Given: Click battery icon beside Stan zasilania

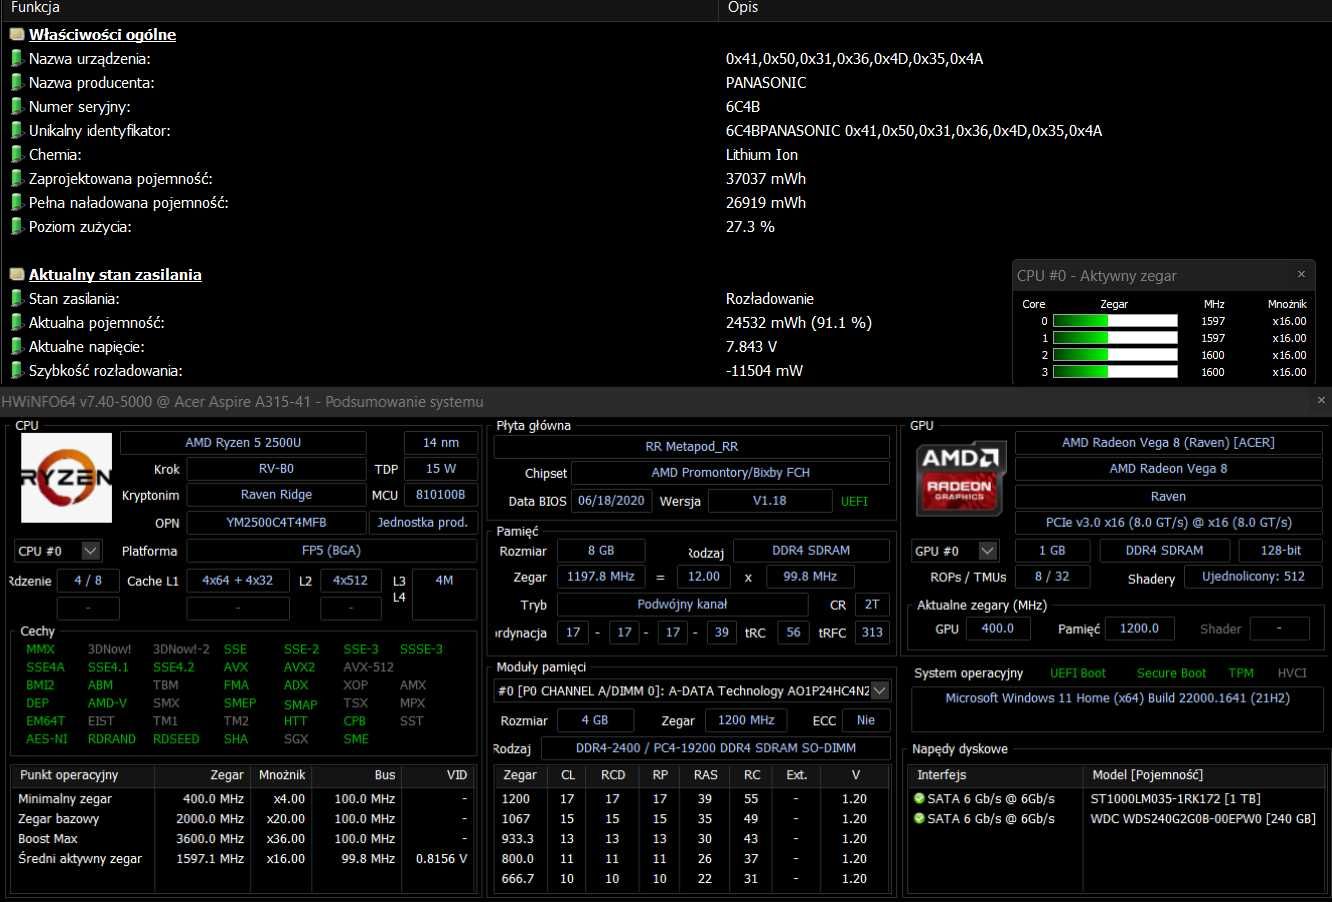Looking at the screenshot, I should tap(17, 298).
